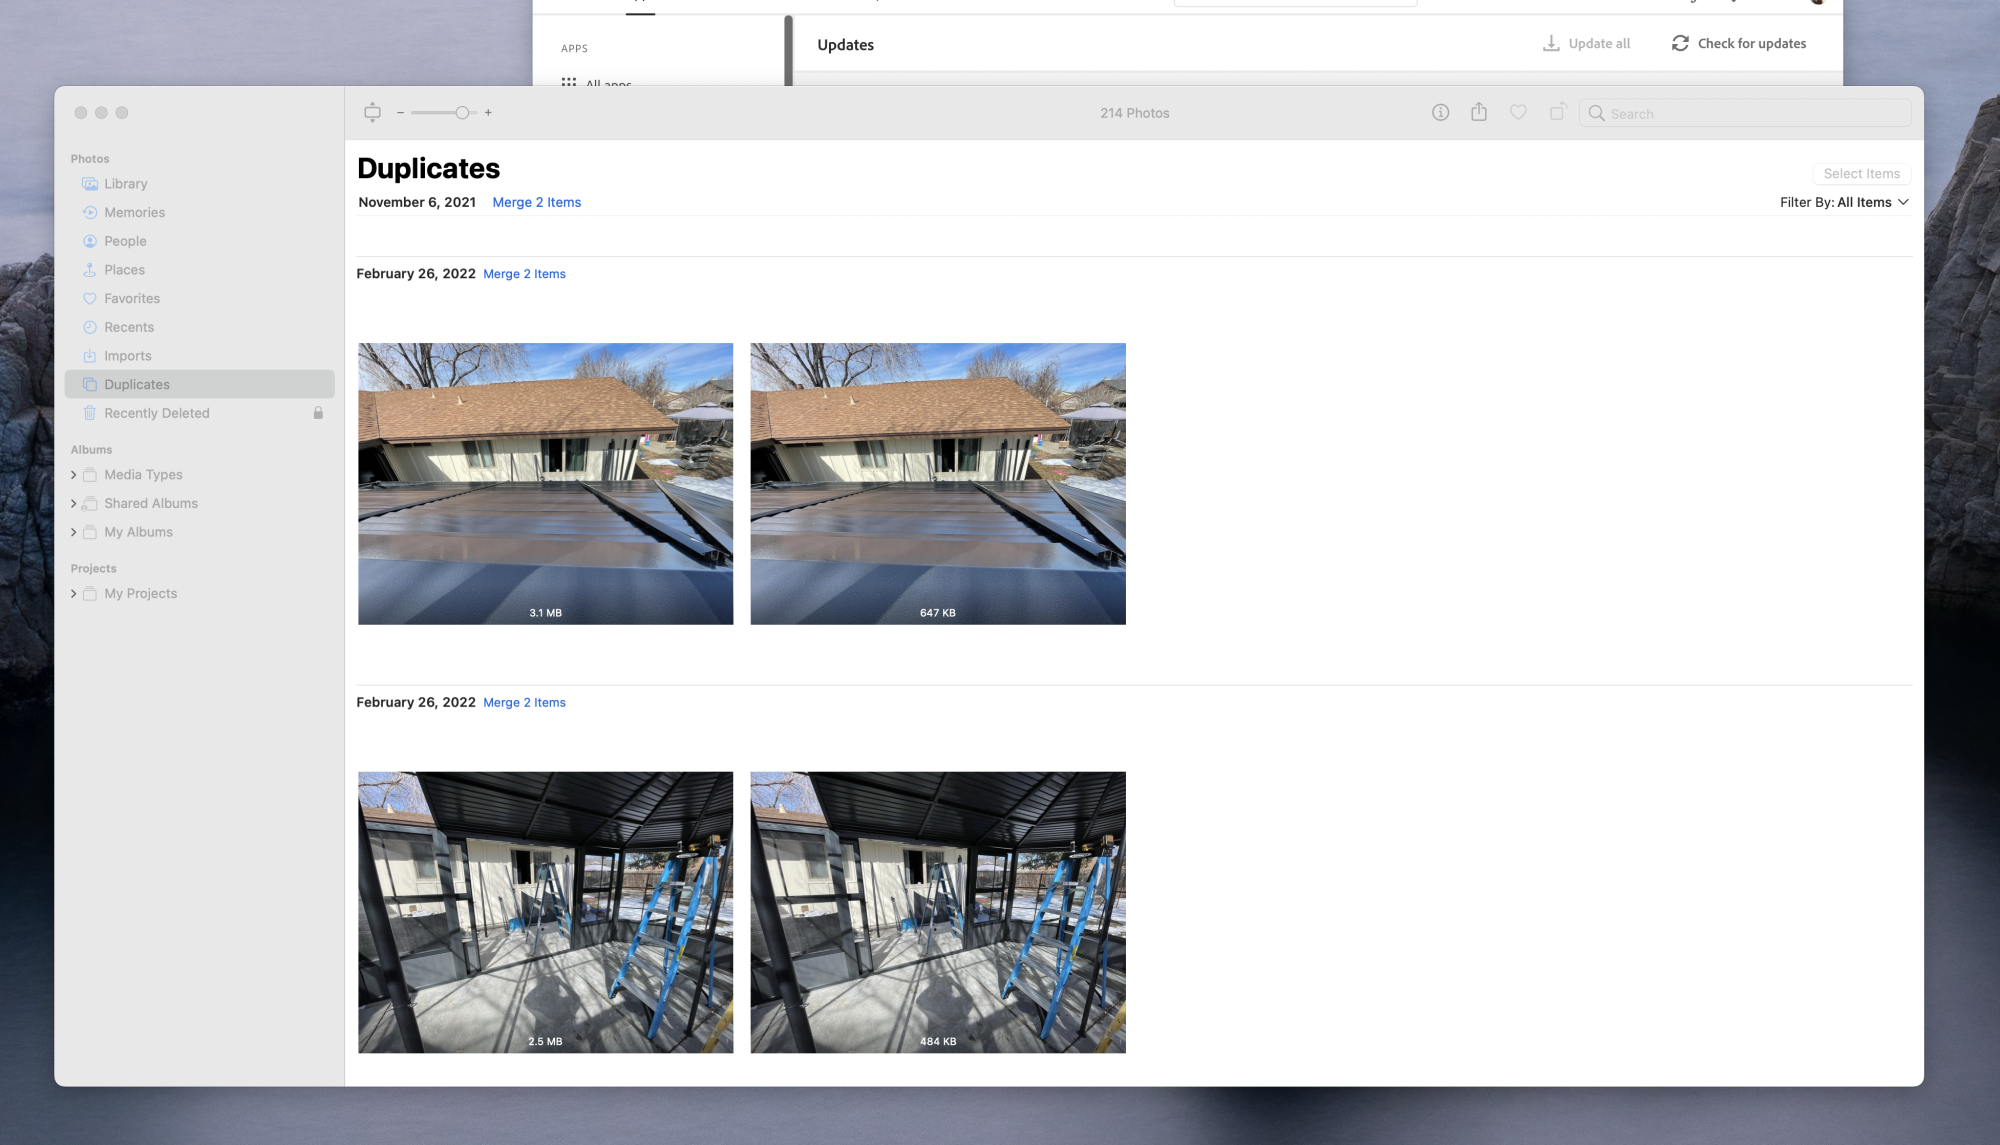2000x1145 pixels.
Task: Click Merge 2 Items for November 6, 2021
Action: pos(536,202)
